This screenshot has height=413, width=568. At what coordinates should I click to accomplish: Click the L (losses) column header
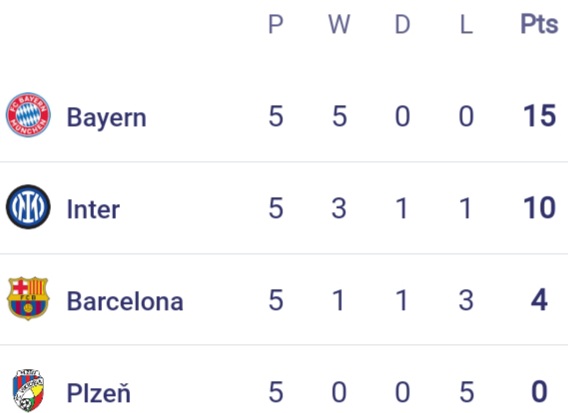coord(466,25)
